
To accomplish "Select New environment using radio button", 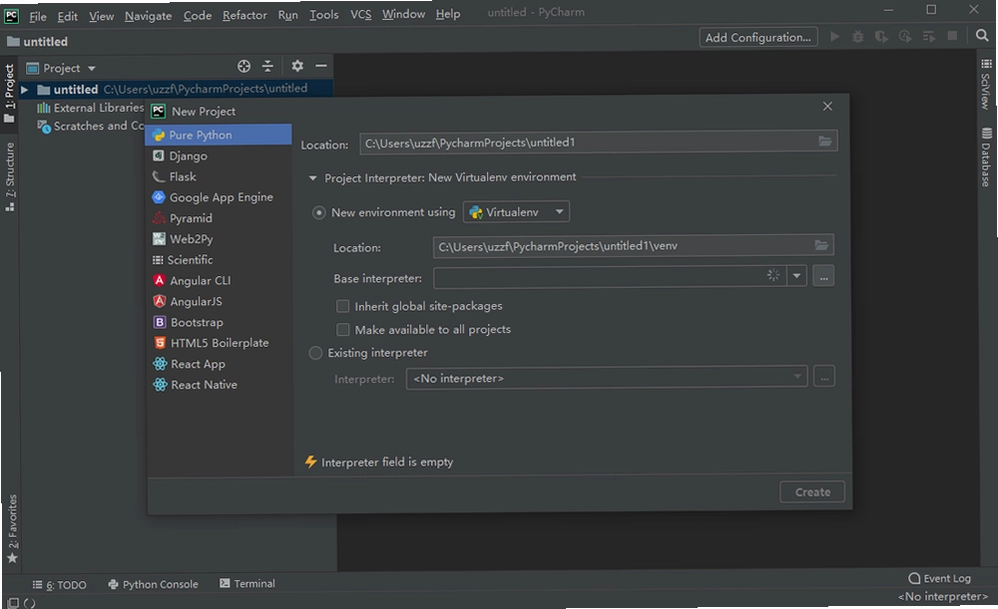I will [319, 213].
